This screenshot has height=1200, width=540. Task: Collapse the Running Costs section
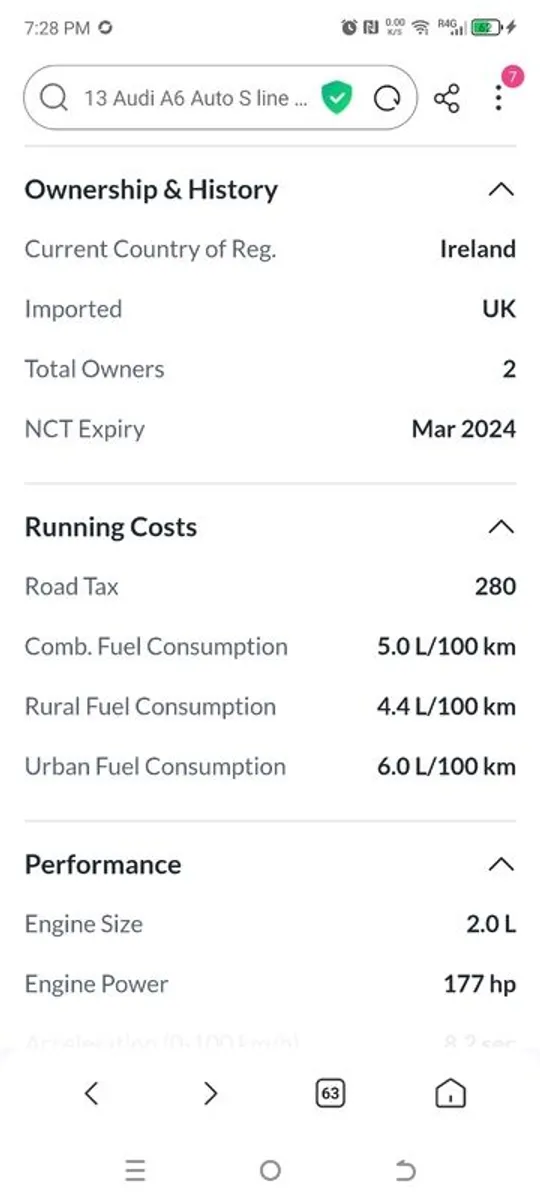tap(502, 527)
